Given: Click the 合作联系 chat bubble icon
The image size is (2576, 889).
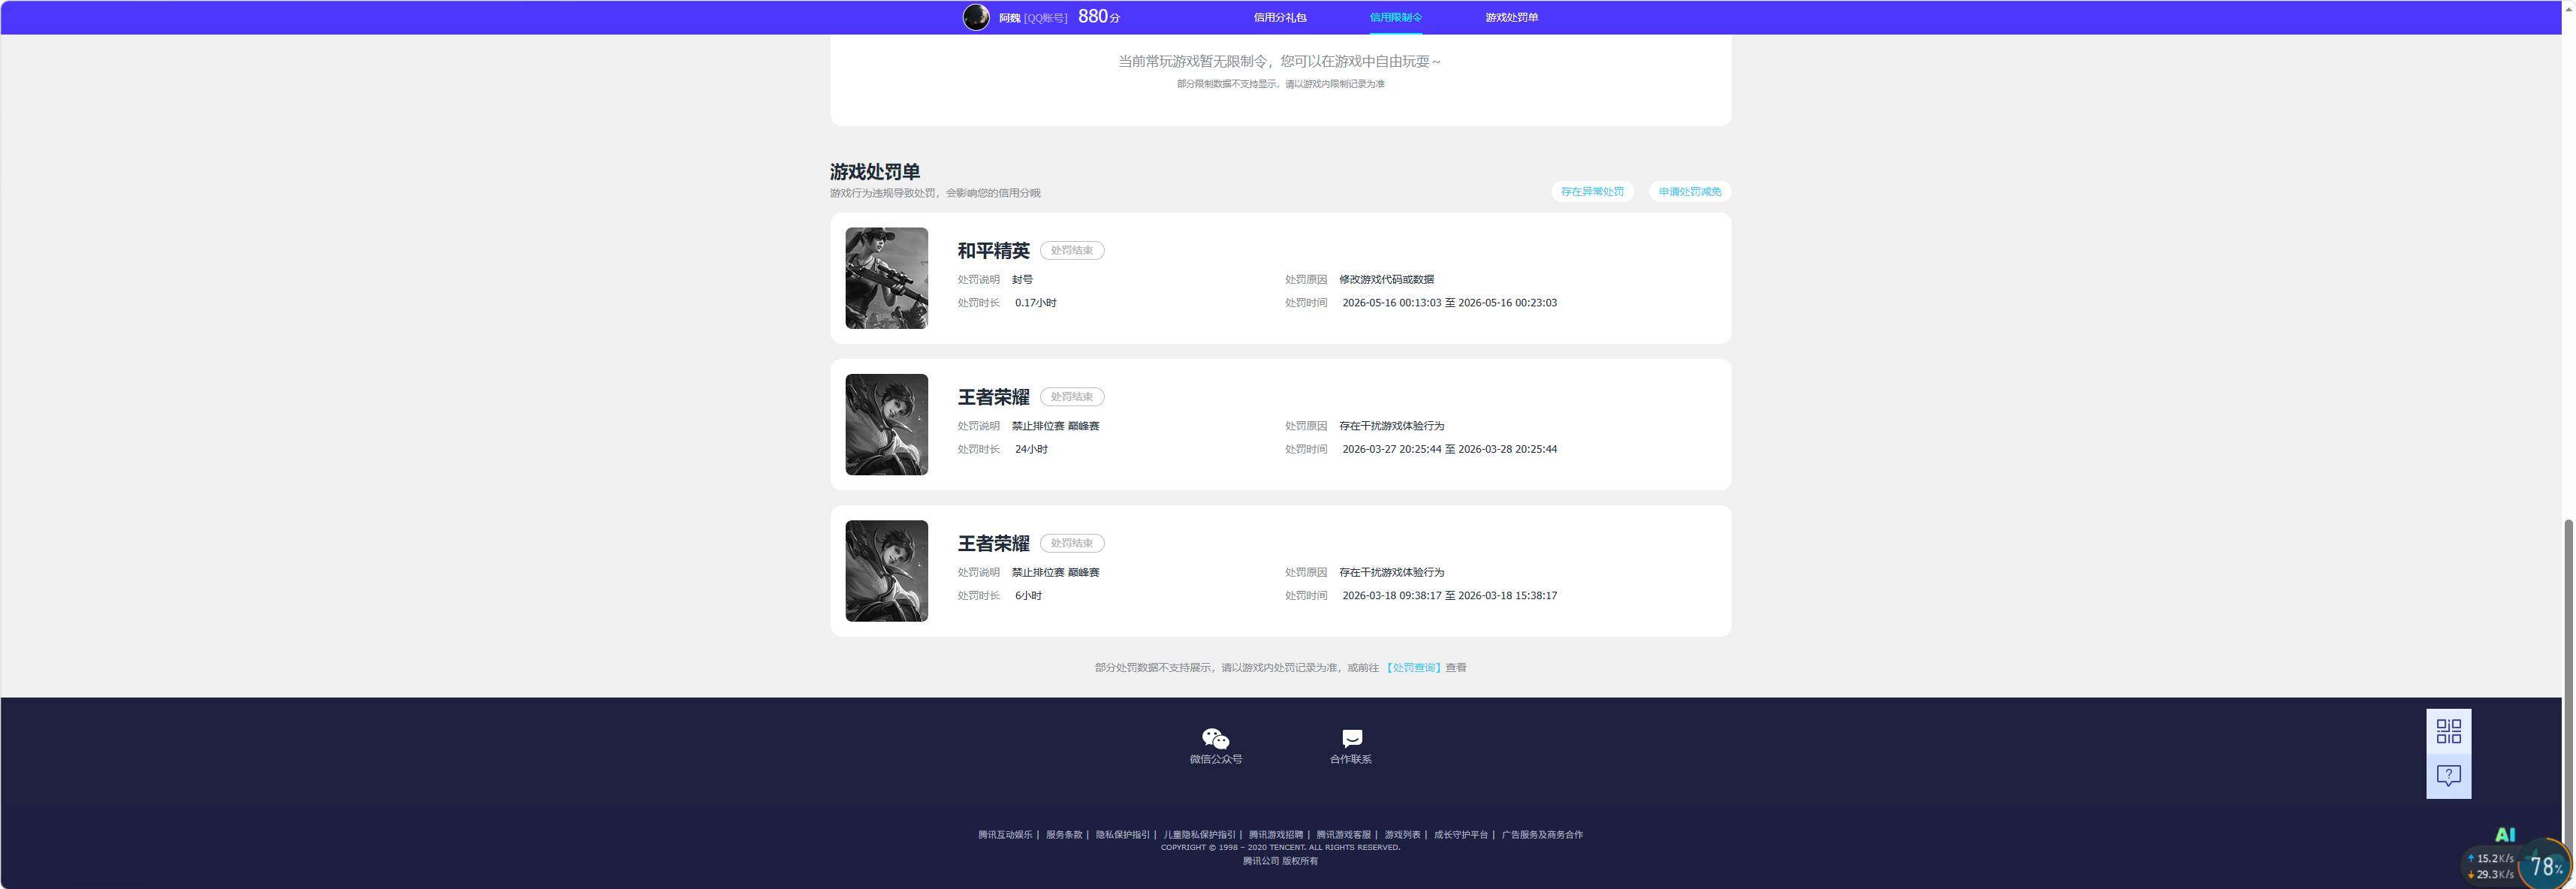Looking at the screenshot, I should pos(1351,738).
